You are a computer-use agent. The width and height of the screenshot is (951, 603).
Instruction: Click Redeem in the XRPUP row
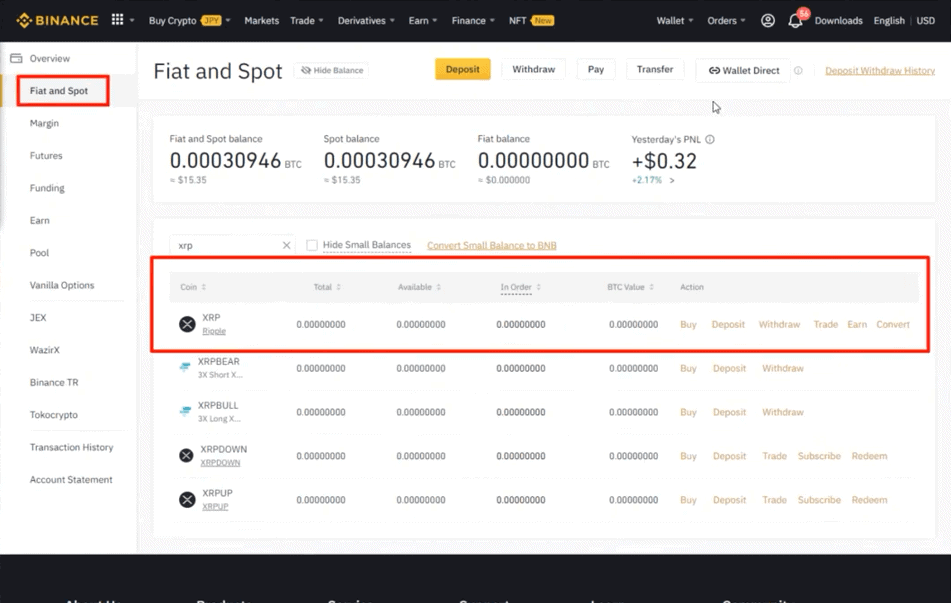(x=869, y=500)
